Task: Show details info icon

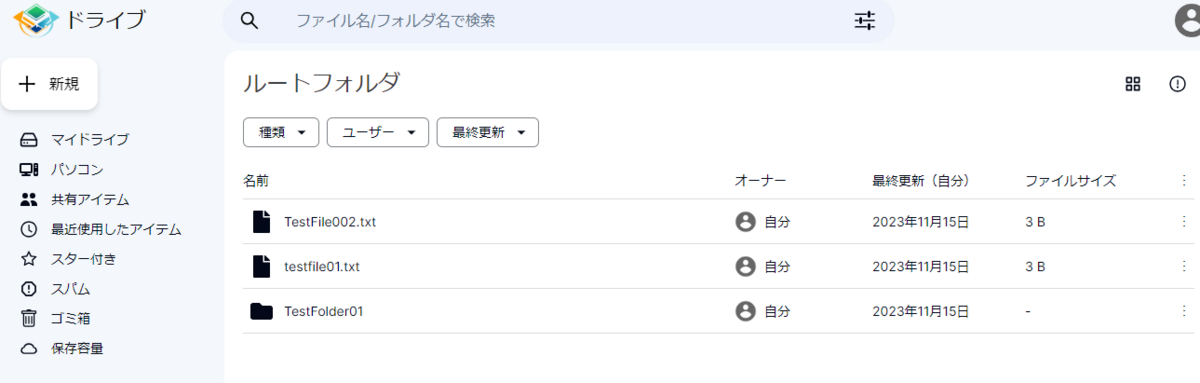Action: (x=1178, y=84)
